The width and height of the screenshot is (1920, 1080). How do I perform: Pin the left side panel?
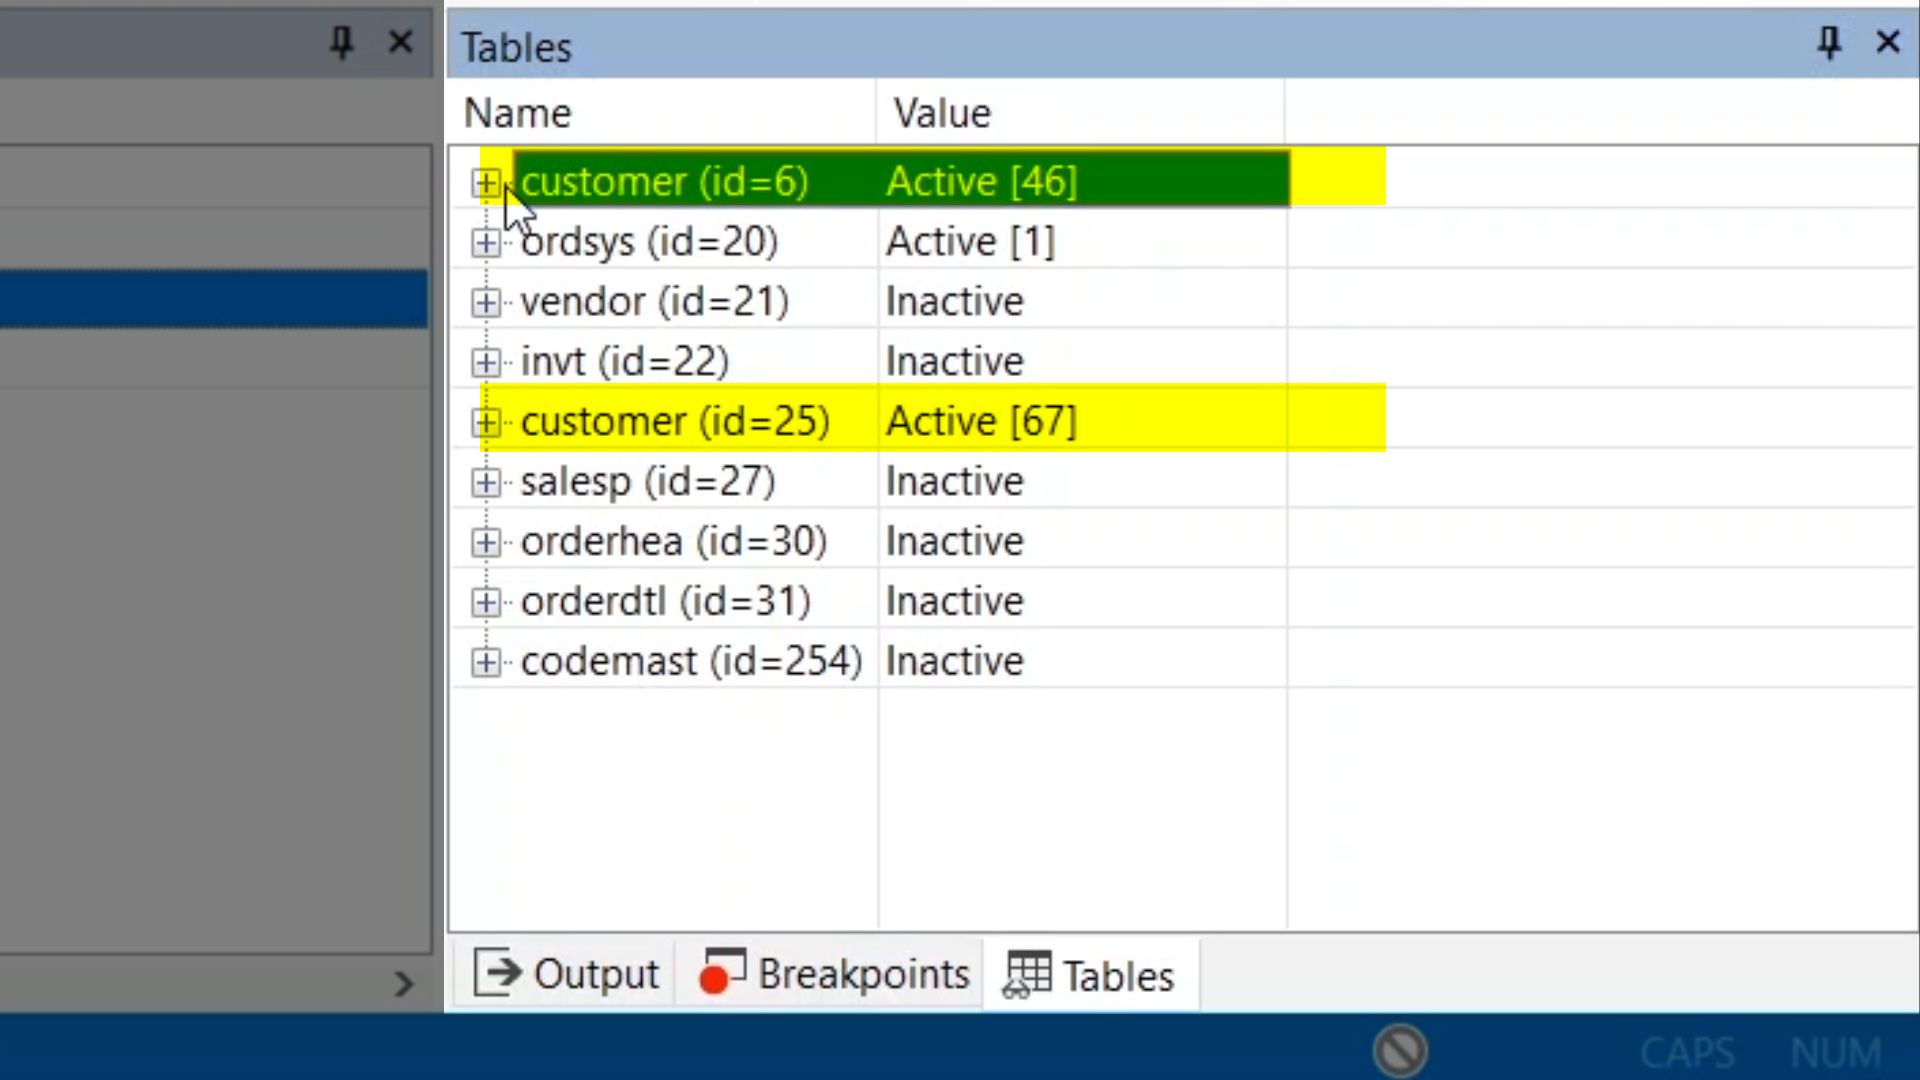coord(342,42)
